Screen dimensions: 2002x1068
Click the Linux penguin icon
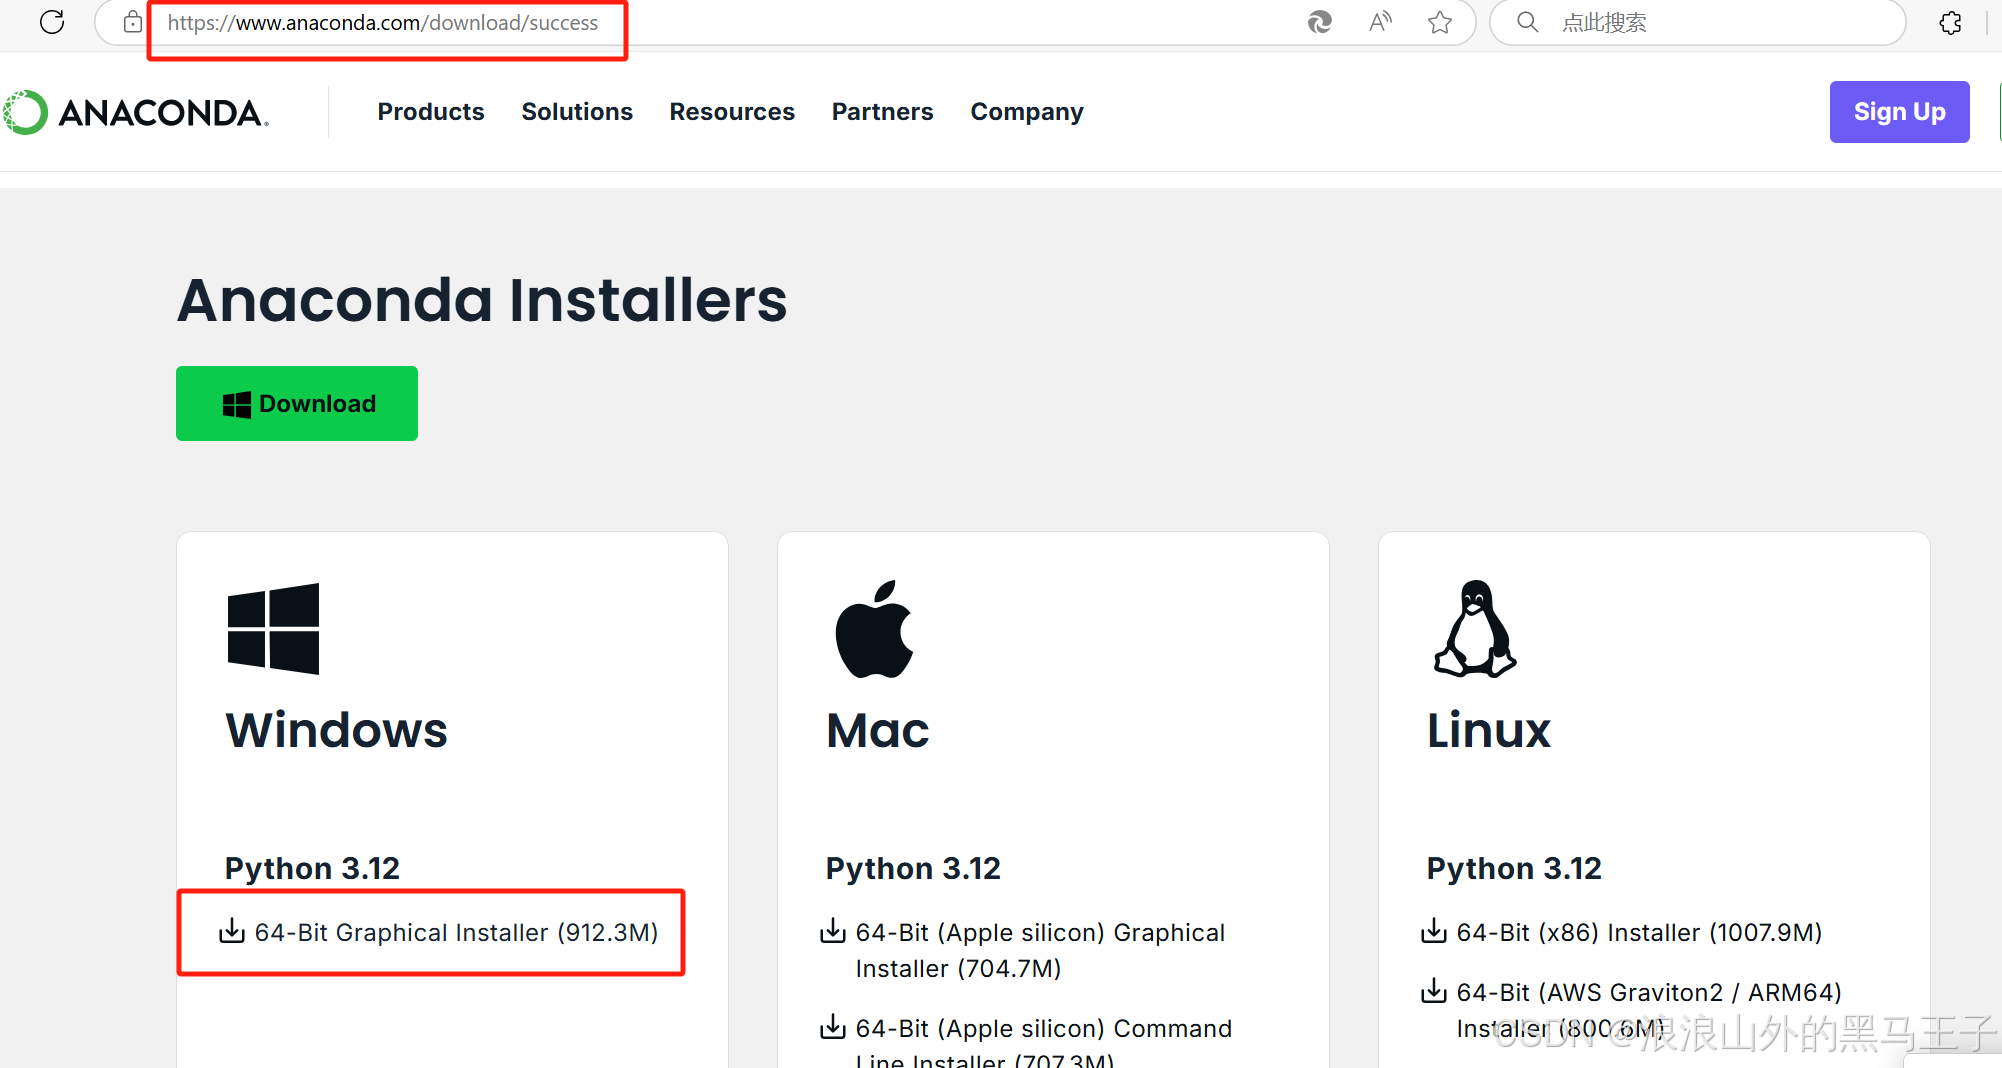(1475, 629)
